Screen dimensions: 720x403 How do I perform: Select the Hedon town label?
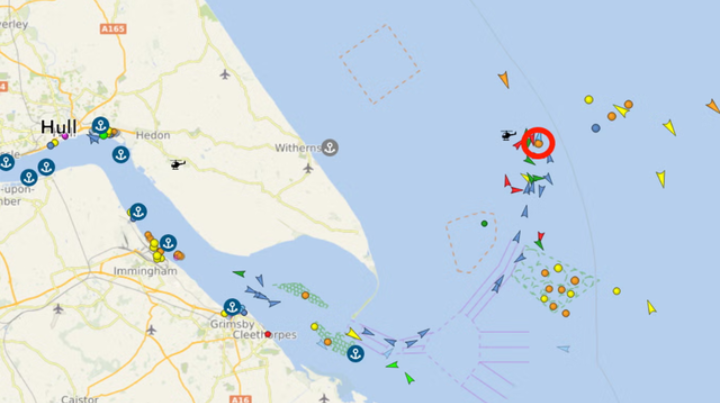(x=153, y=135)
